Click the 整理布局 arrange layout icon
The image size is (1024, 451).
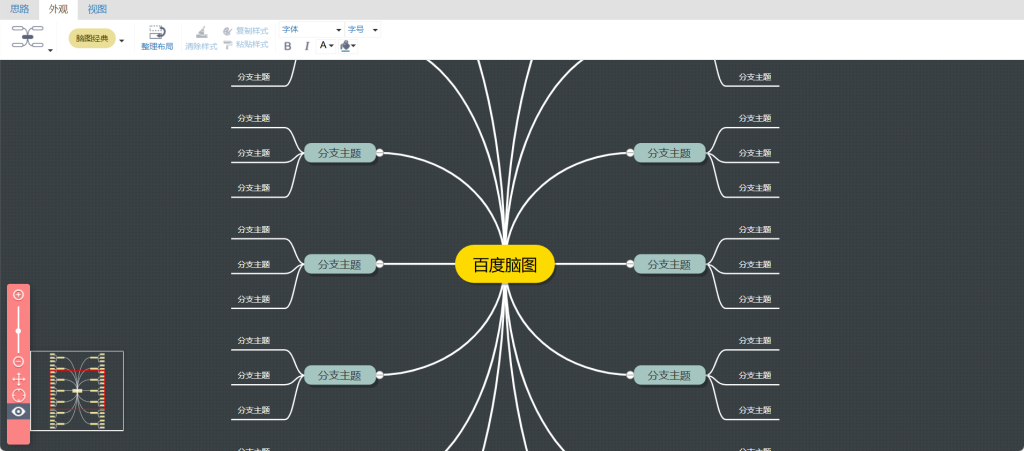click(157, 33)
